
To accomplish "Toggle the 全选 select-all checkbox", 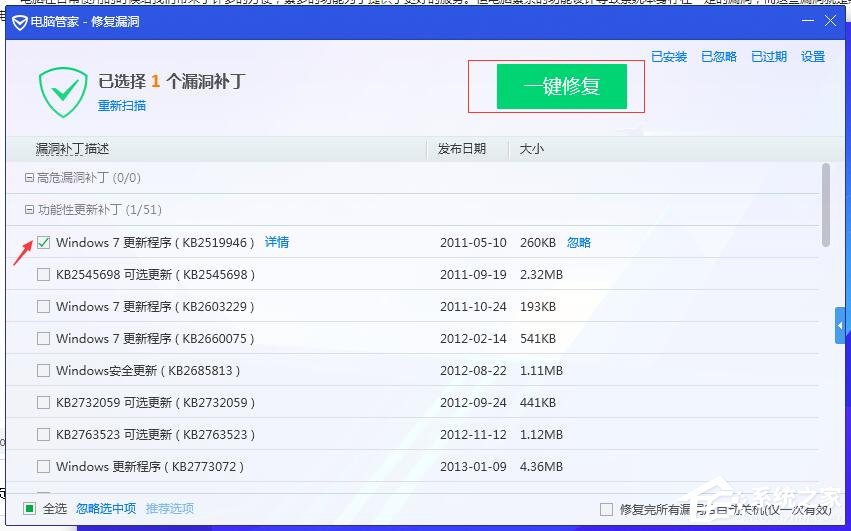I will click(29, 509).
